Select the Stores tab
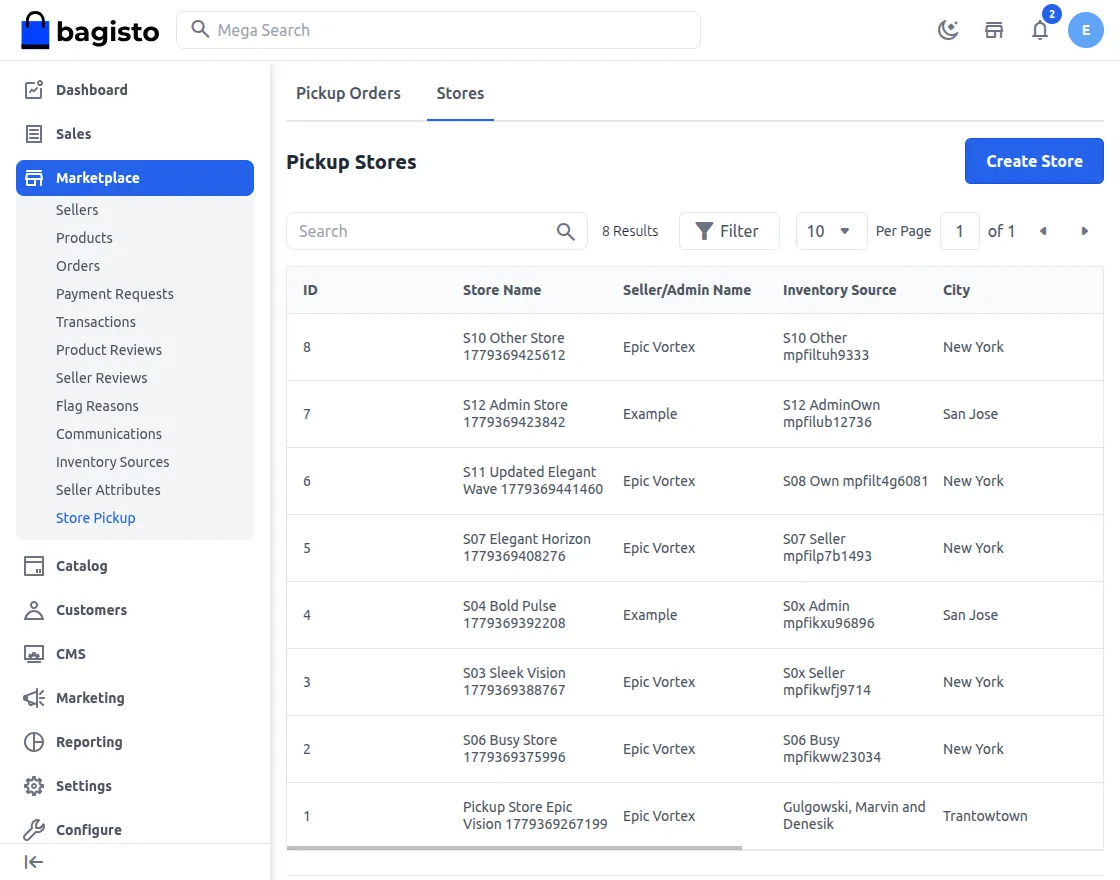1120x880 pixels. (460, 94)
